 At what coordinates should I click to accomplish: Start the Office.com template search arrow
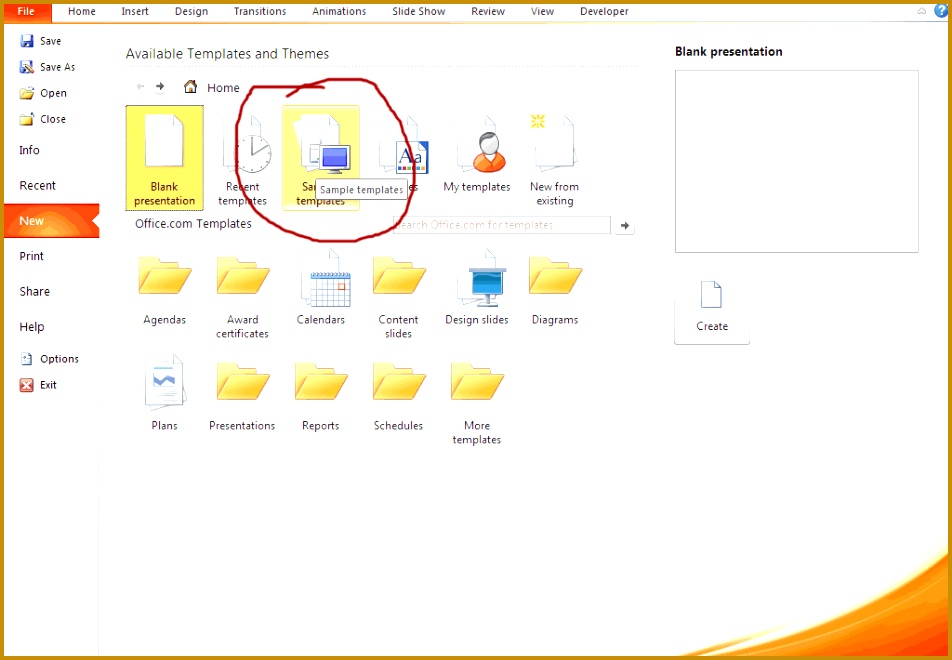(x=625, y=225)
